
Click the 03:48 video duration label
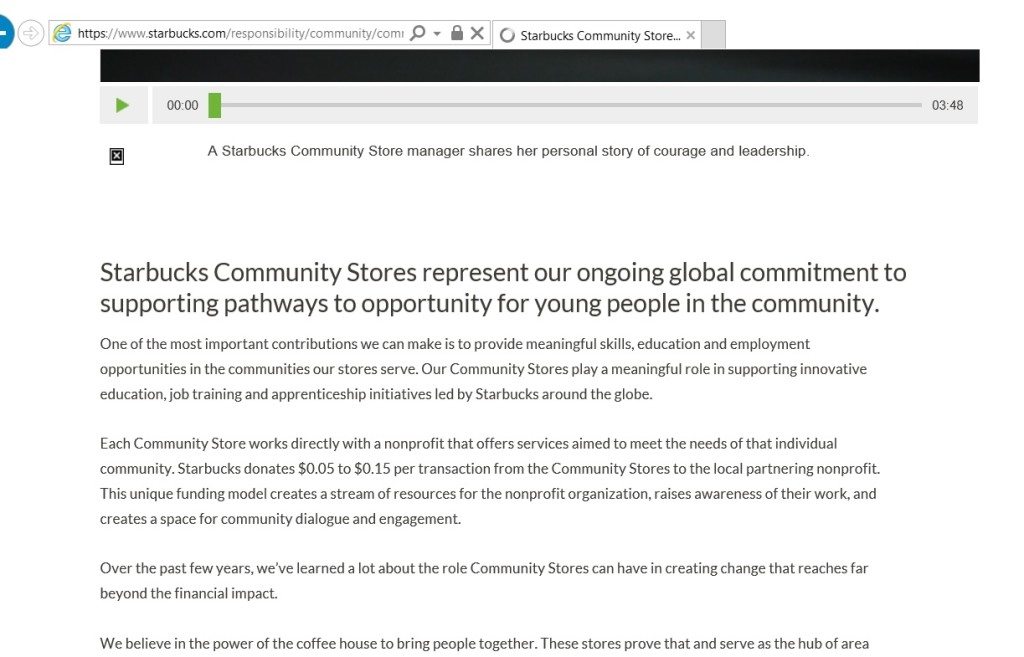click(x=947, y=105)
